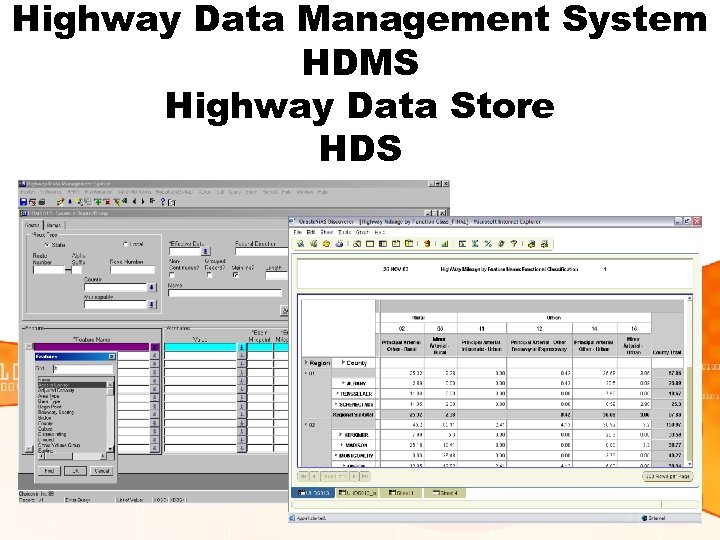Viewport: 720px width, 540px height.
Task: Click the first icon in Discoverer toolbar
Action: click(x=301, y=244)
